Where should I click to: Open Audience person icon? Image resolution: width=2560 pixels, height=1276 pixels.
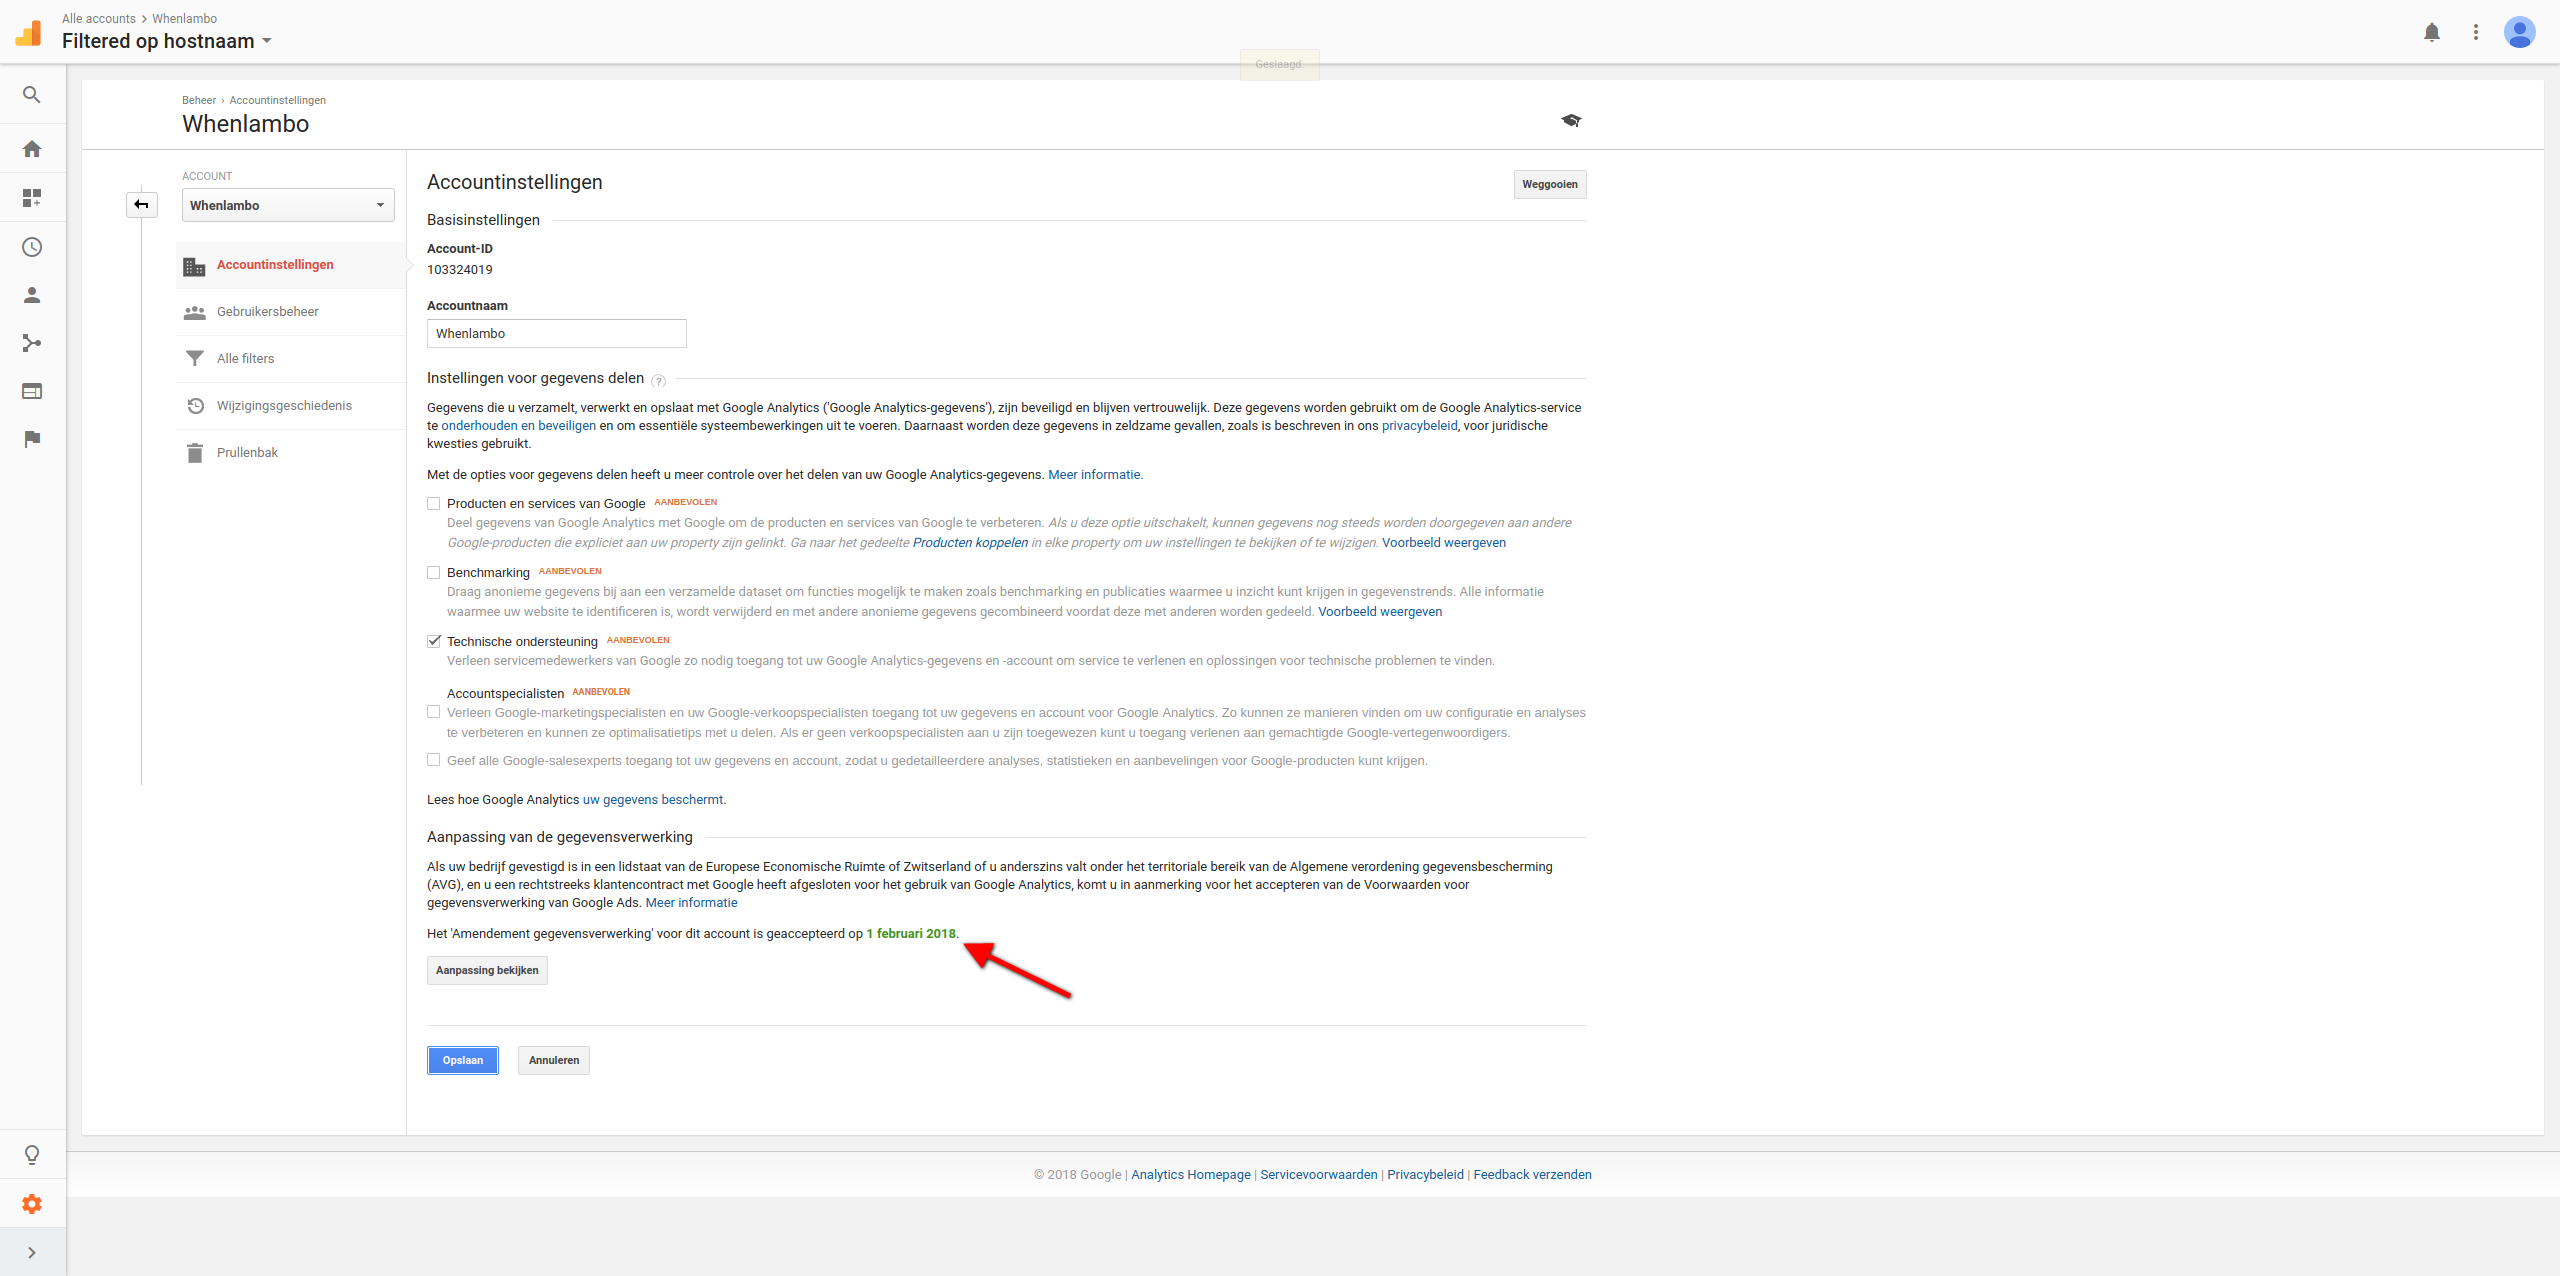point(32,295)
